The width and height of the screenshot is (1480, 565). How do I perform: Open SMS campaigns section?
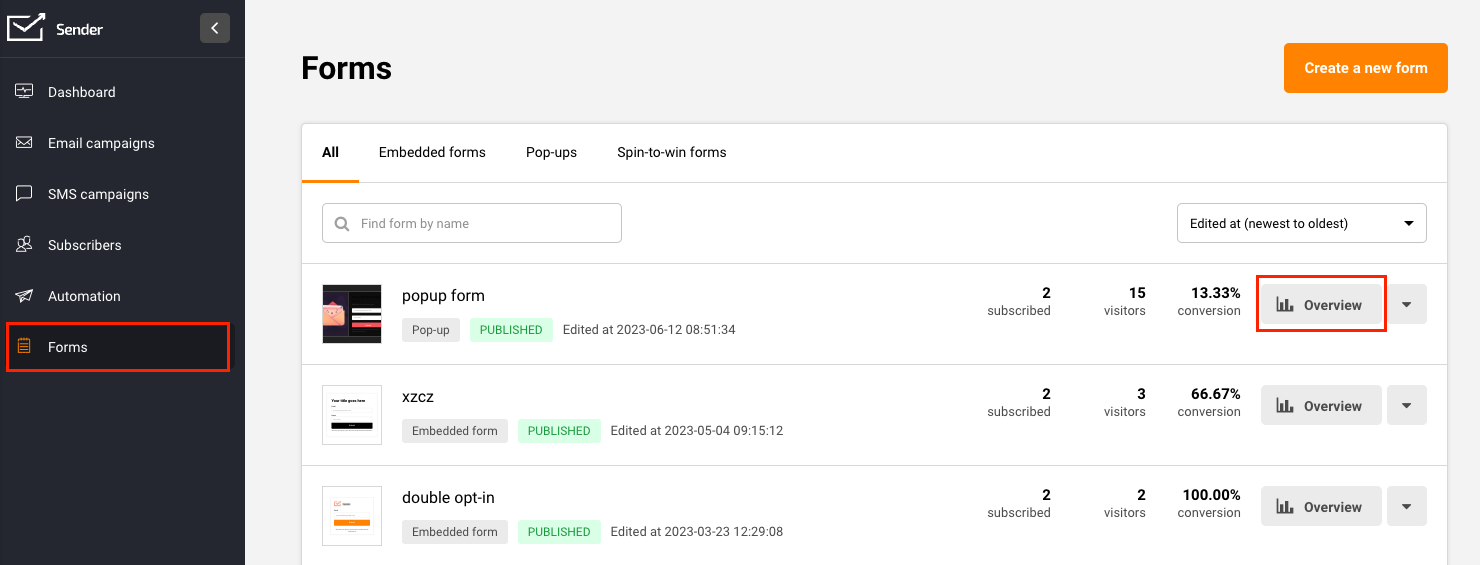[98, 194]
